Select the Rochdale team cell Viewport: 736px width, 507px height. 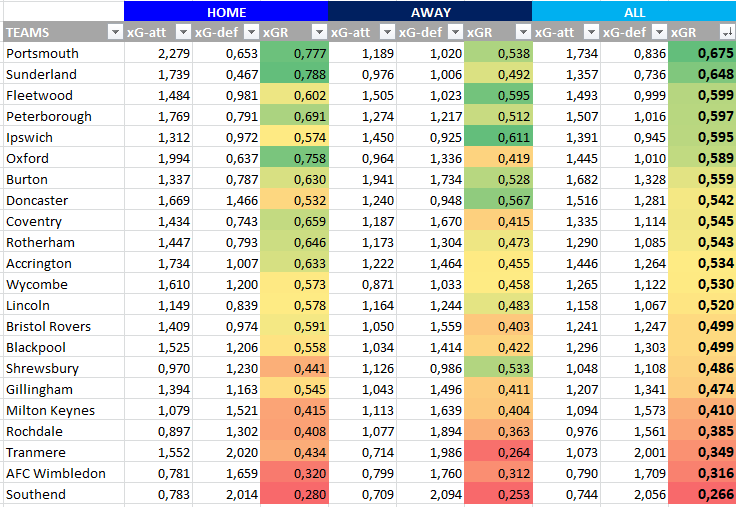[x=63, y=431]
